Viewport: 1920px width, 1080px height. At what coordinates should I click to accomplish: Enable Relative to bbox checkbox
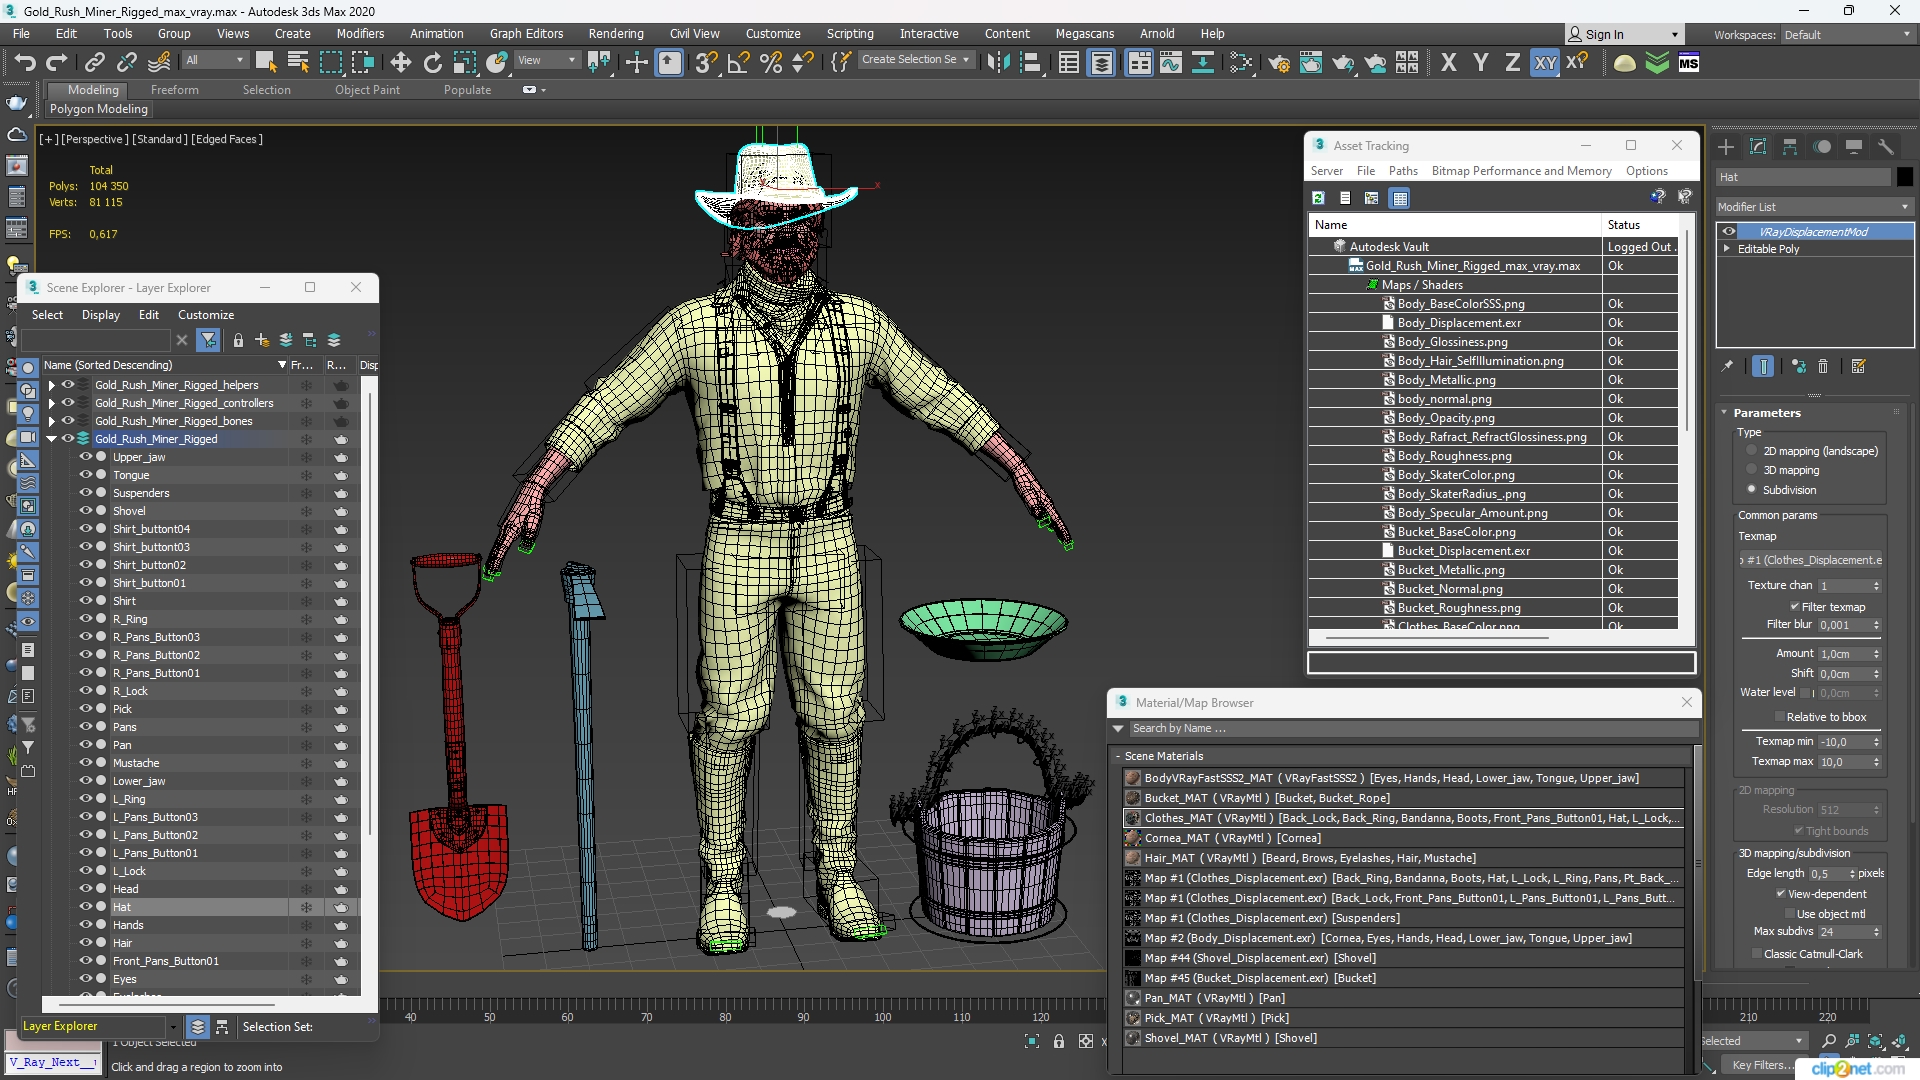[1780, 717]
